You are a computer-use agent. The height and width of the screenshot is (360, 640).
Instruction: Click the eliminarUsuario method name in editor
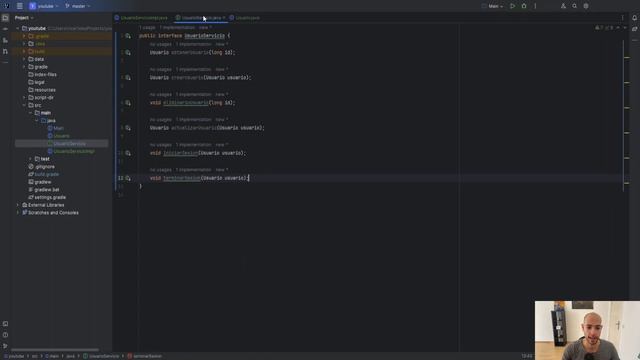pos(186,103)
